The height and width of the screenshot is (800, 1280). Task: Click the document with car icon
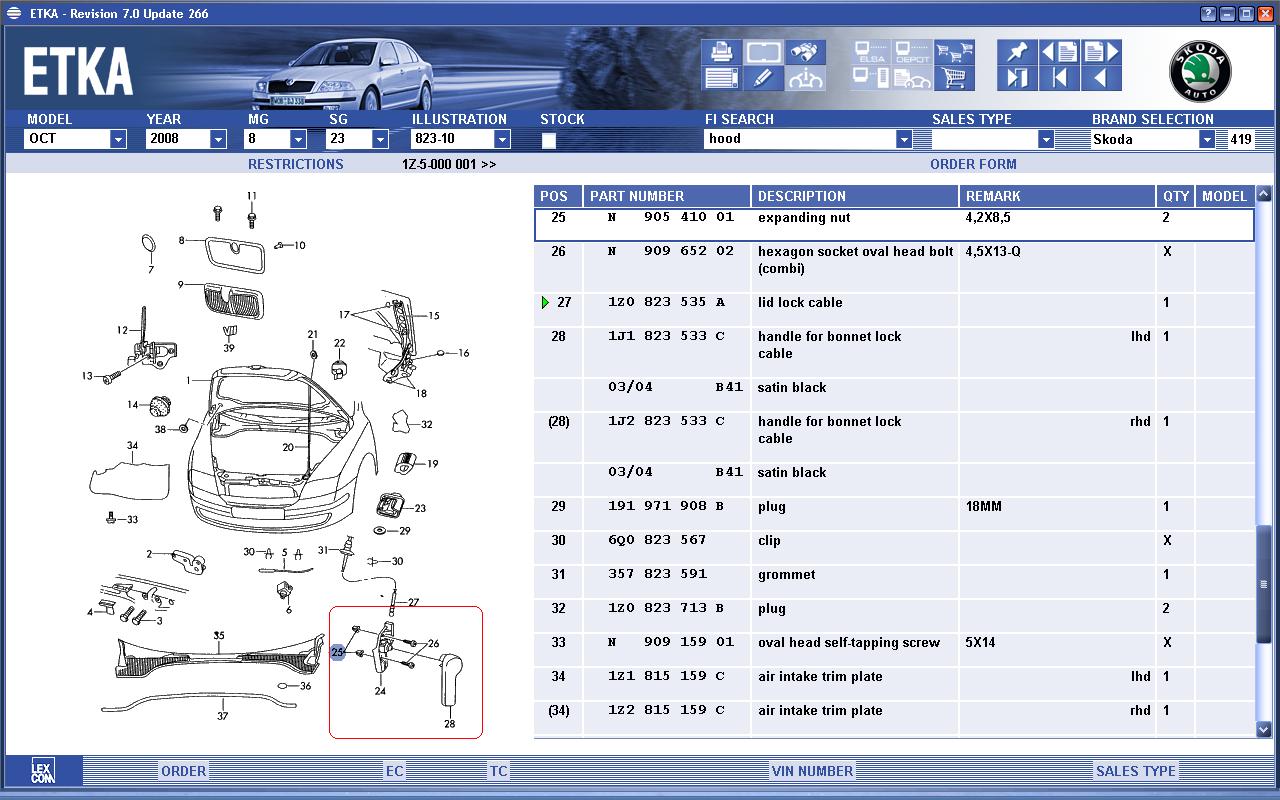pos(913,78)
